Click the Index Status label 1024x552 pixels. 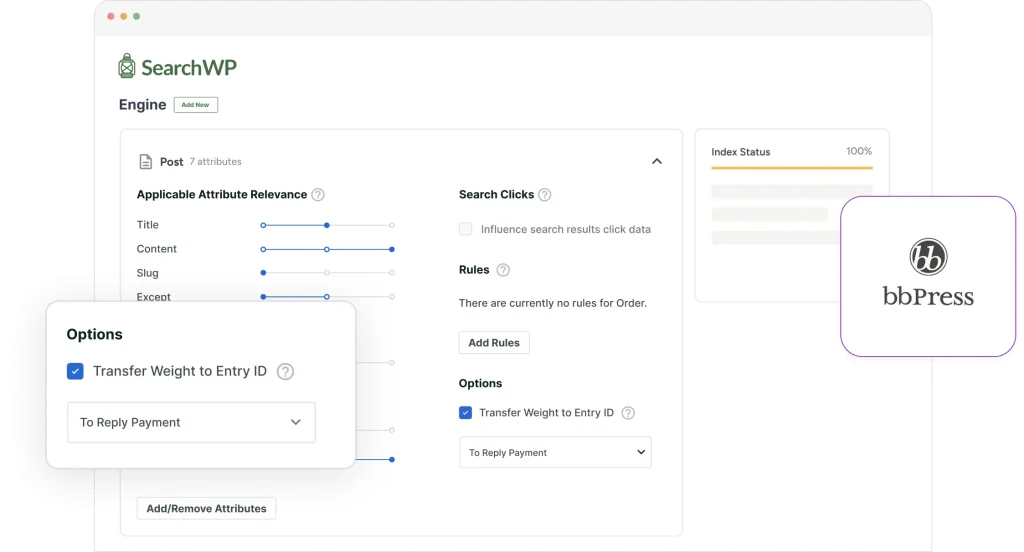pyautogui.click(x=741, y=152)
